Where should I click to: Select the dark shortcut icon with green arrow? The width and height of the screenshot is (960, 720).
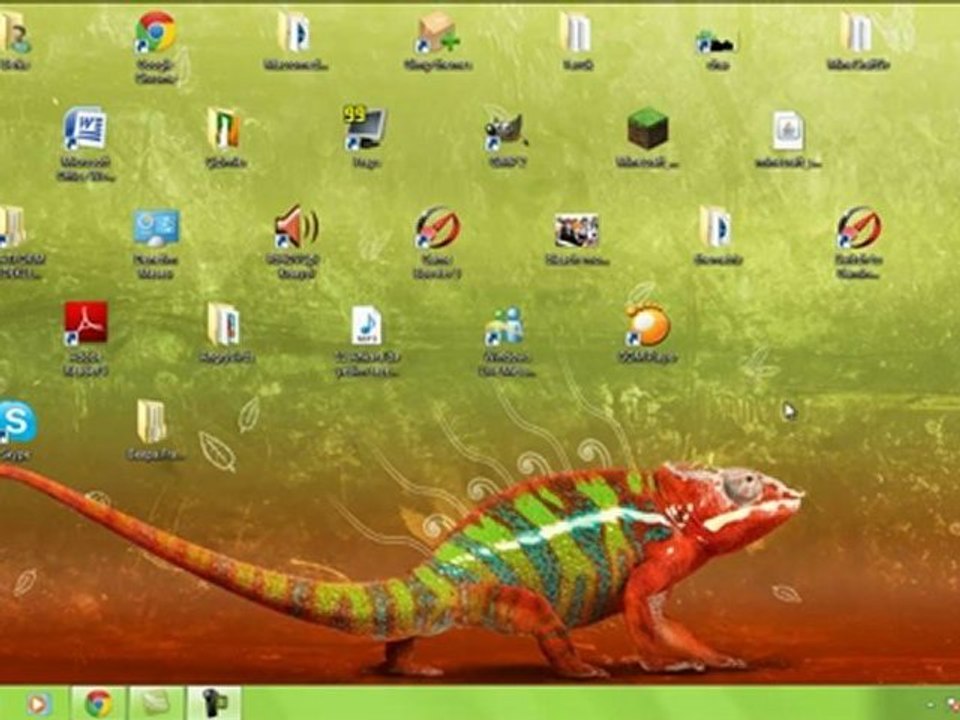click(715, 42)
